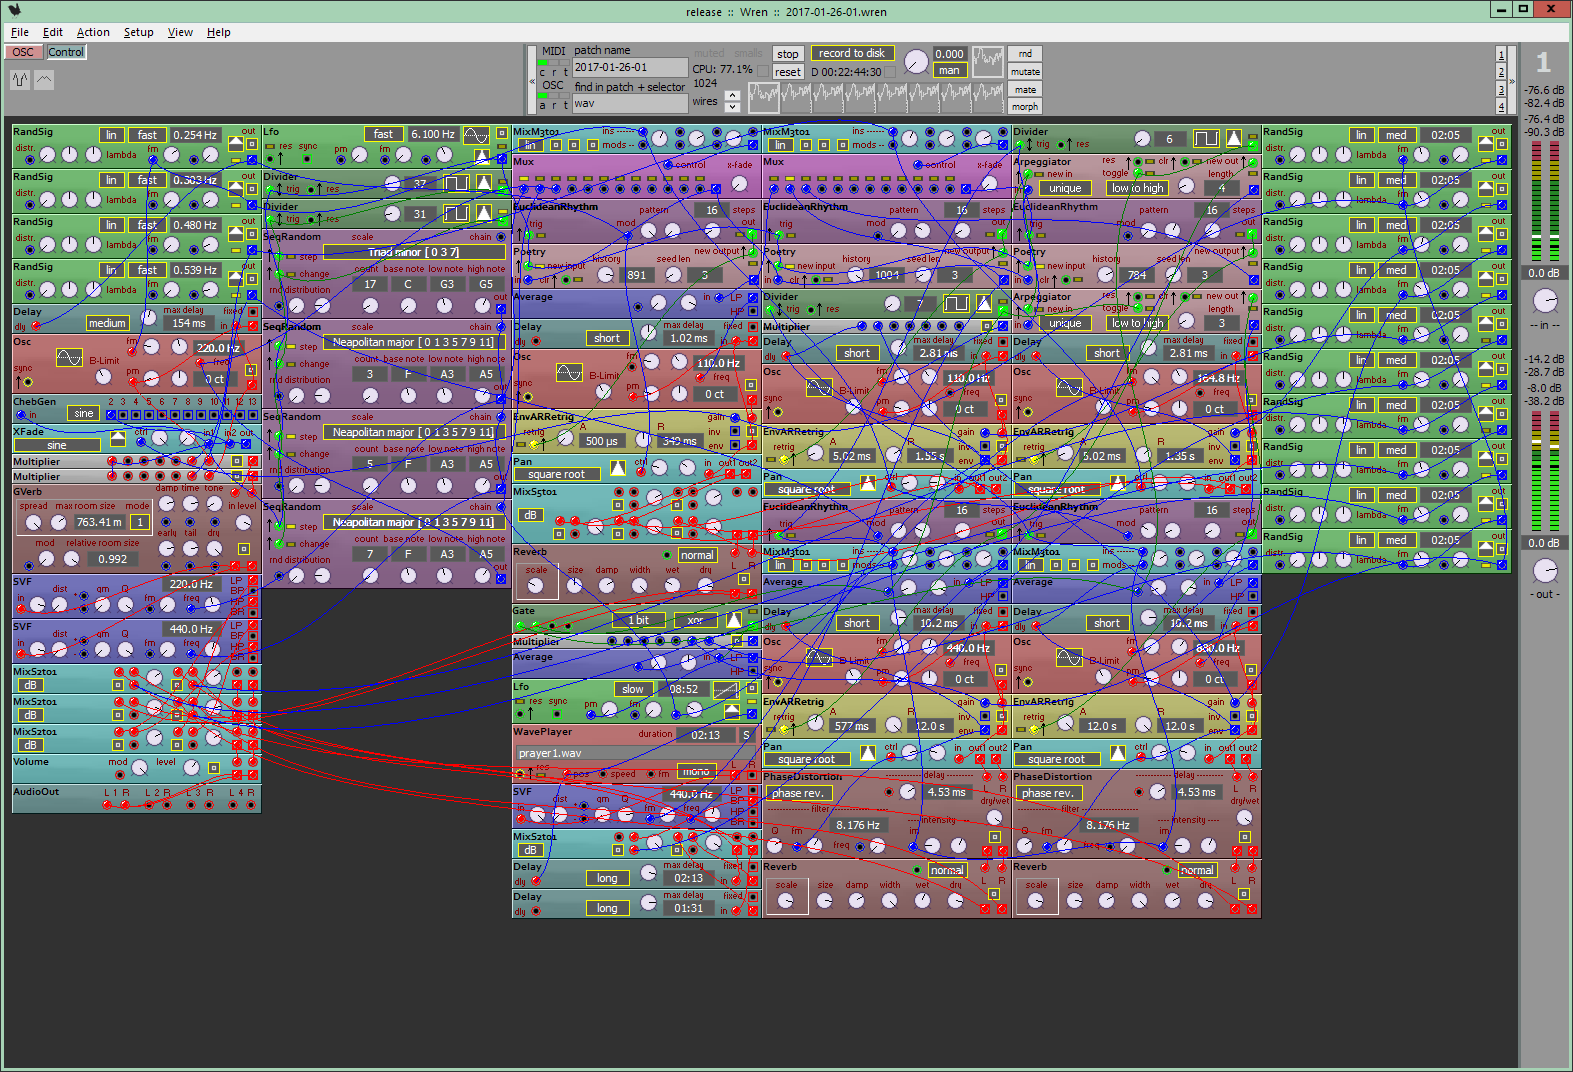Viewport: 1573px width, 1072px height.
Task: Open the top Arpeggiator unique dropdown
Action: coord(1065,188)
